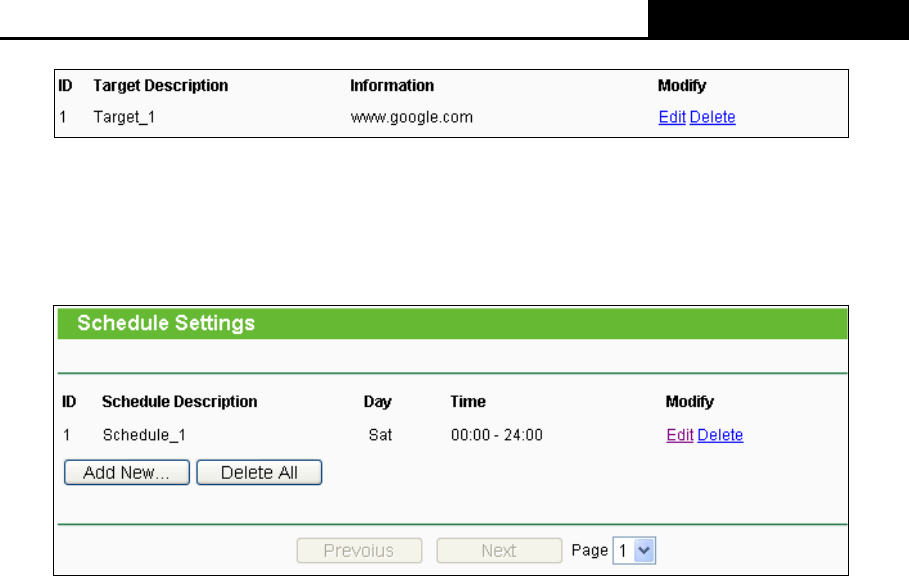Screen dimensions: 909x576
Task: Delete the Schedule_1 entry
Action: (720, 435)
